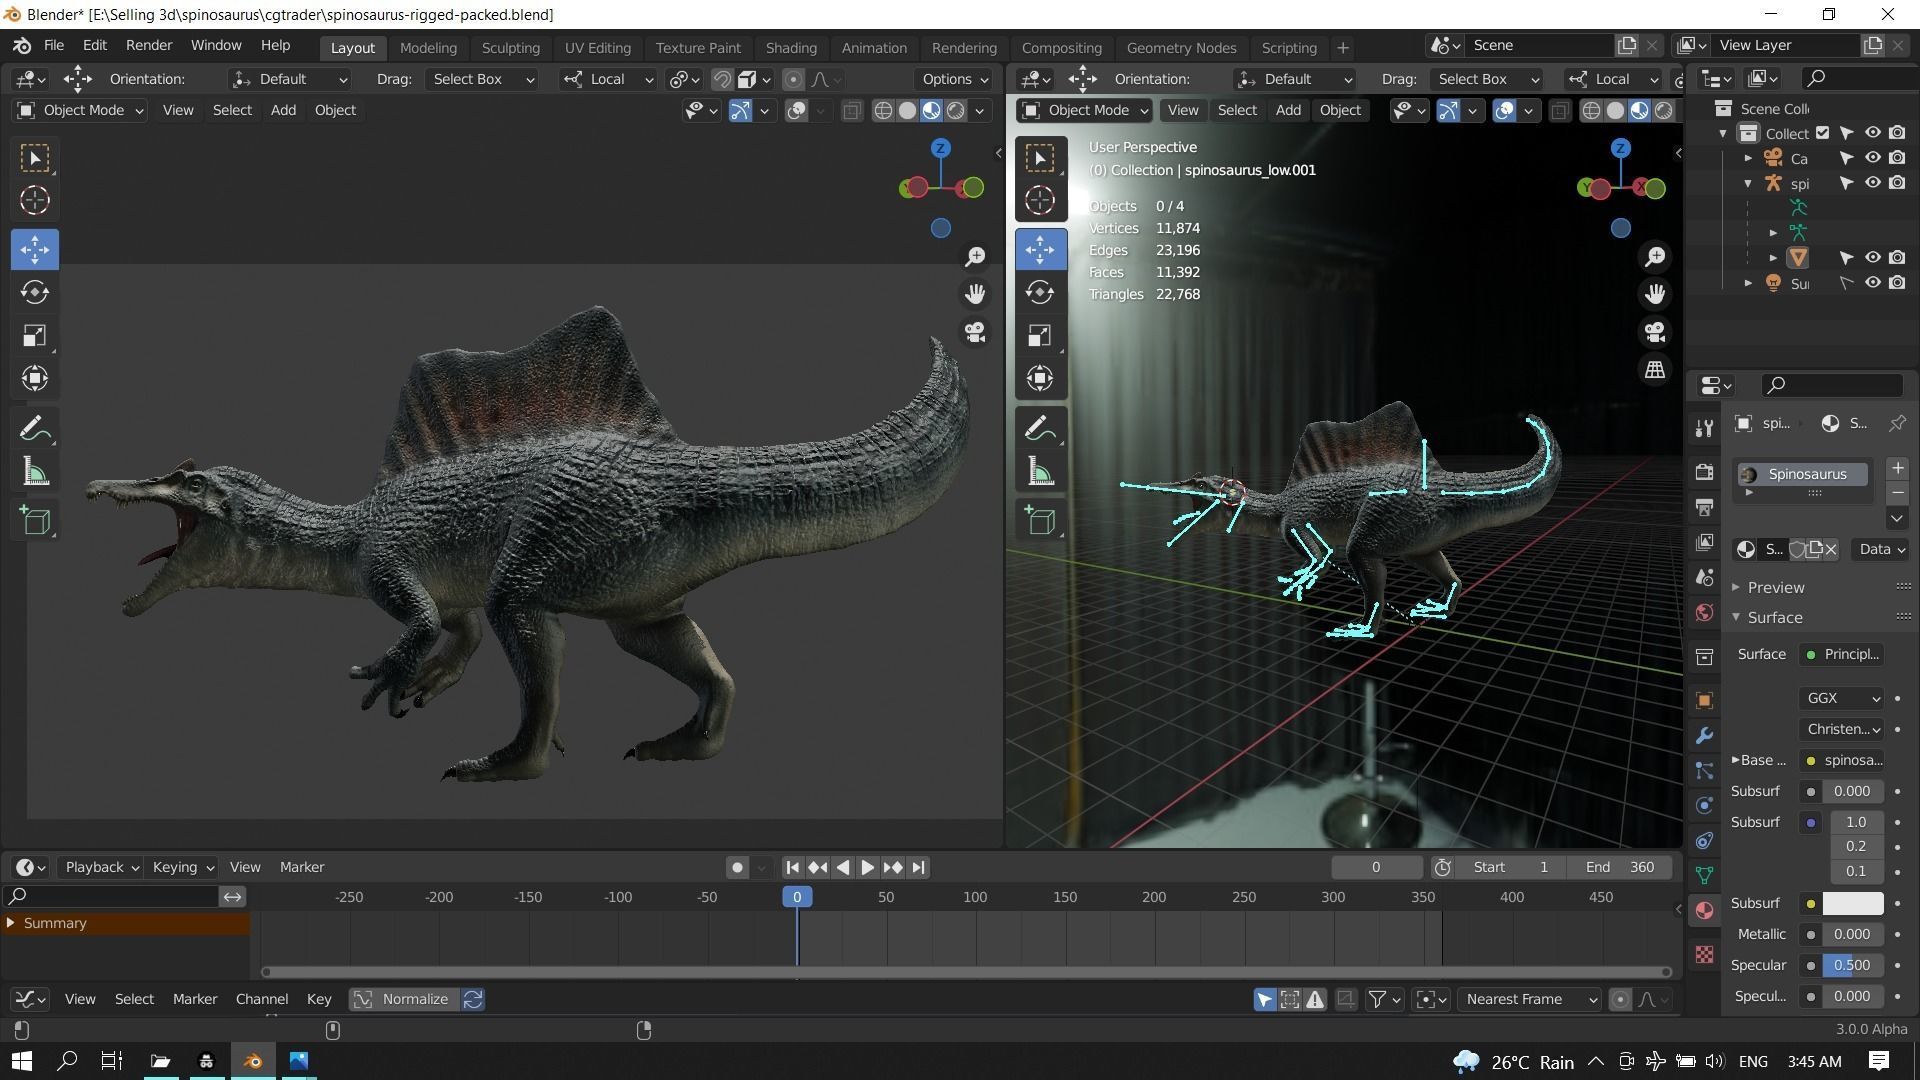Toggle auto keying record button
This screenshot has width=1920, height=1080.
[737, 867]
